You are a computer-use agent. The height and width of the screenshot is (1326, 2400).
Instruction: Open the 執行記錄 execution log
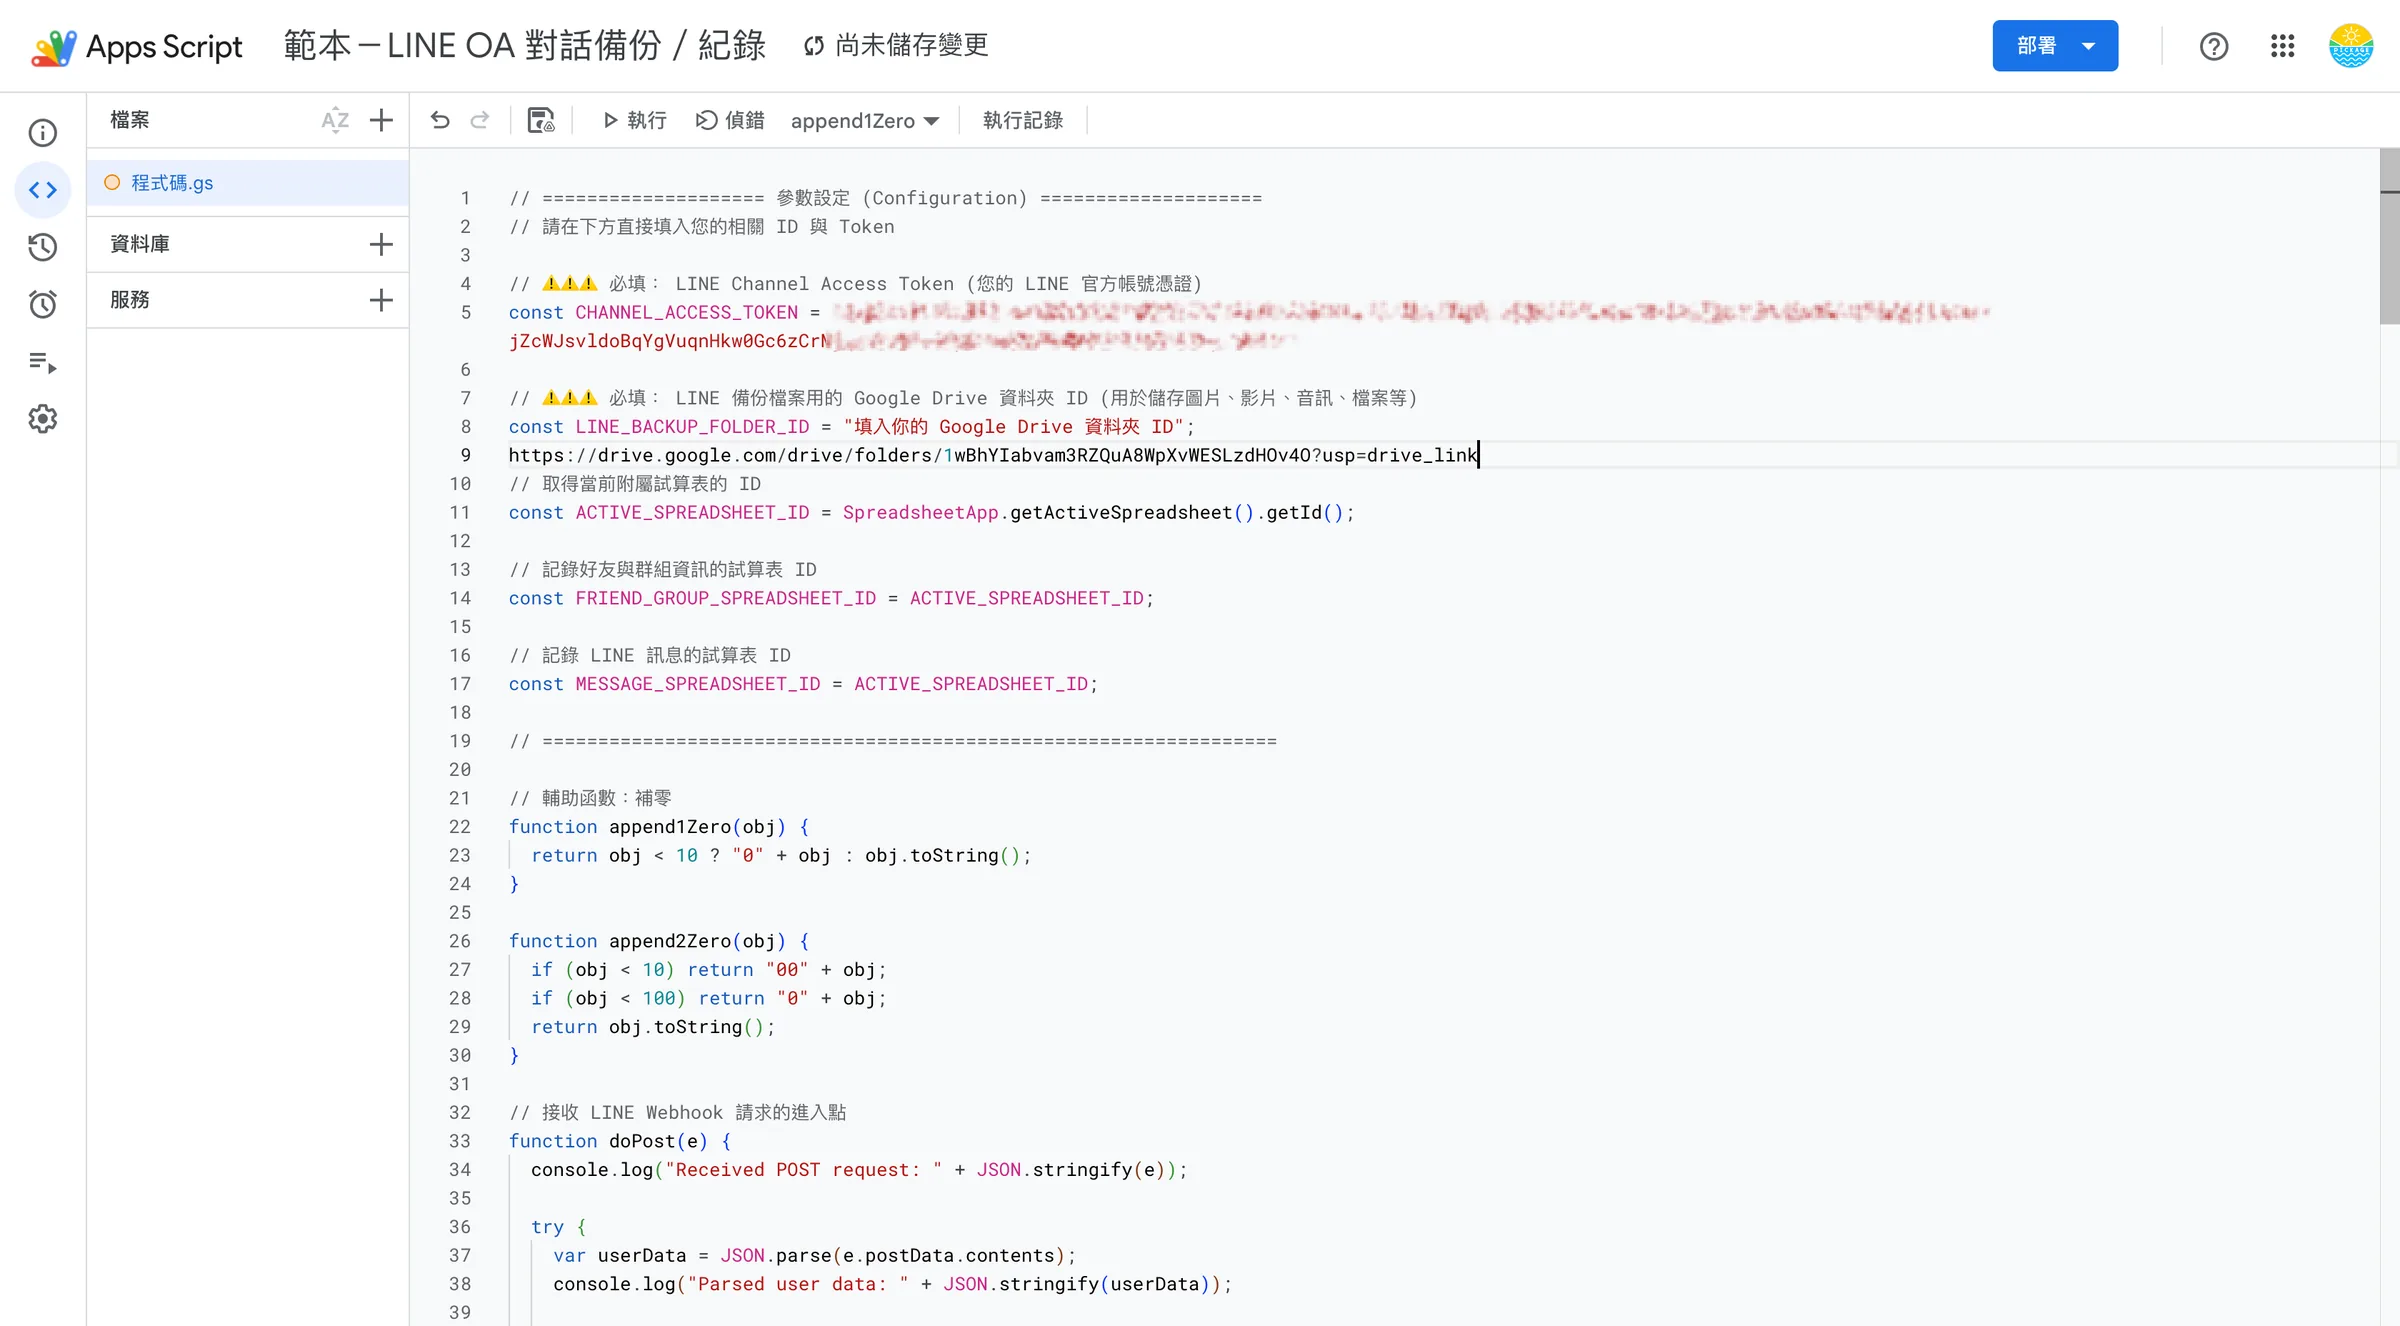(1022, 121)
